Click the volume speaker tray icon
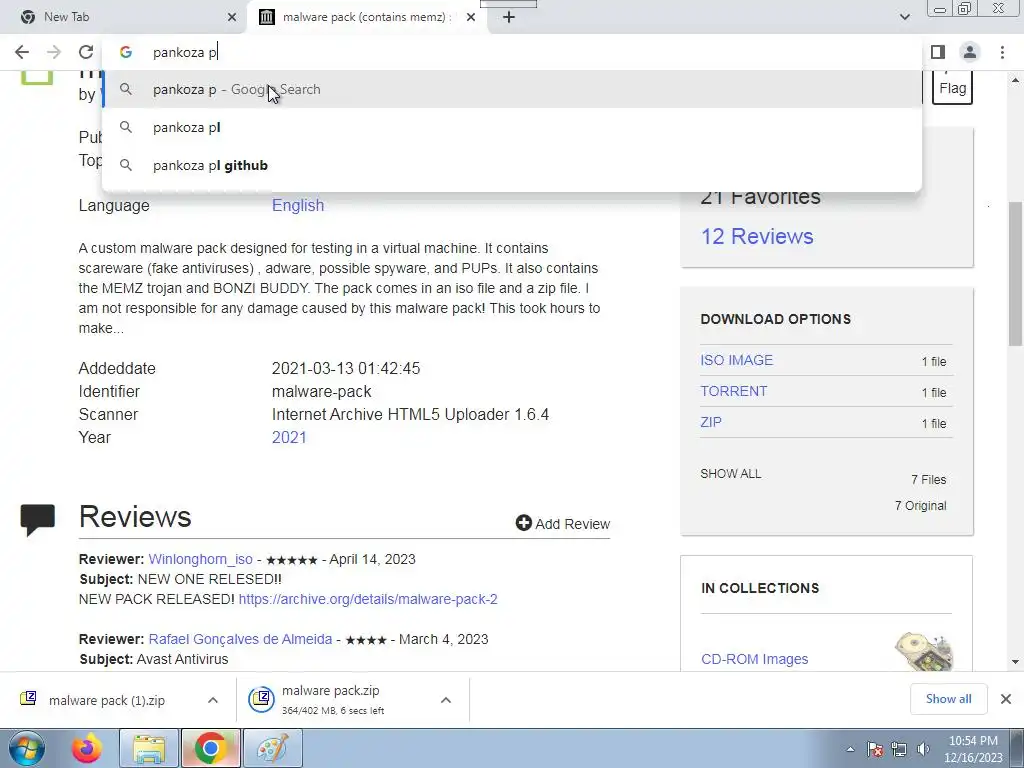The image size is (1024, 768). click(x=923, y=749)
